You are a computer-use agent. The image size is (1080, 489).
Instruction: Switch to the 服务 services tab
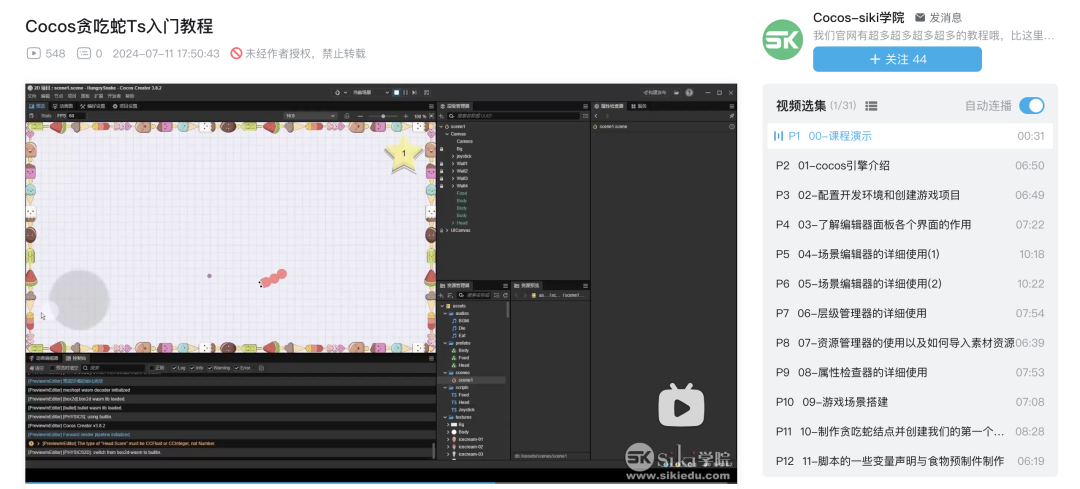coord(638,106)
